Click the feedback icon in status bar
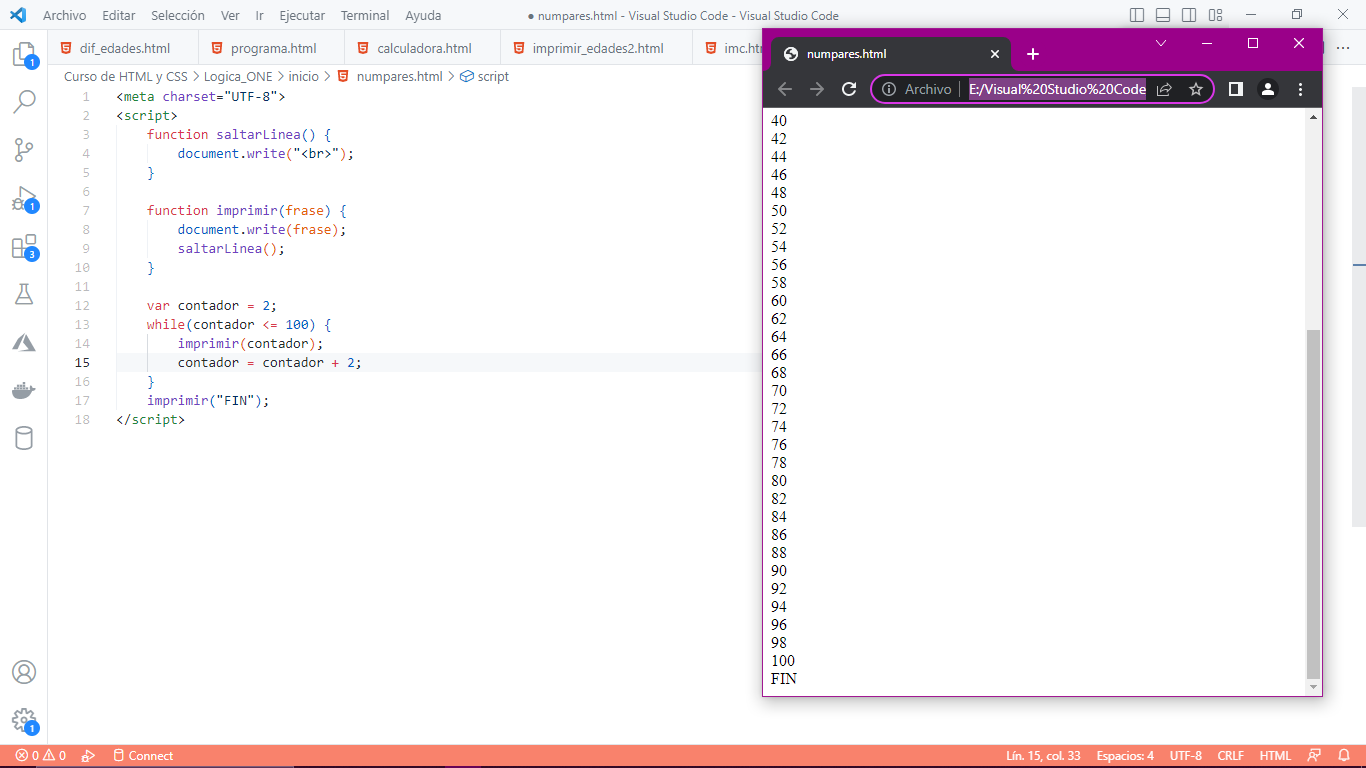This screenshot has height=768, width=1366. coord(1314,756)
